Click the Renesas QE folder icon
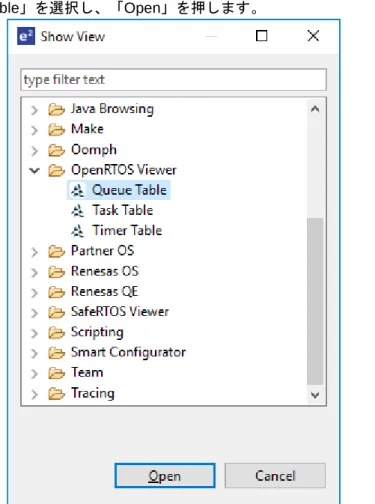Screen dimensions: 375x504 click(56, 292)
